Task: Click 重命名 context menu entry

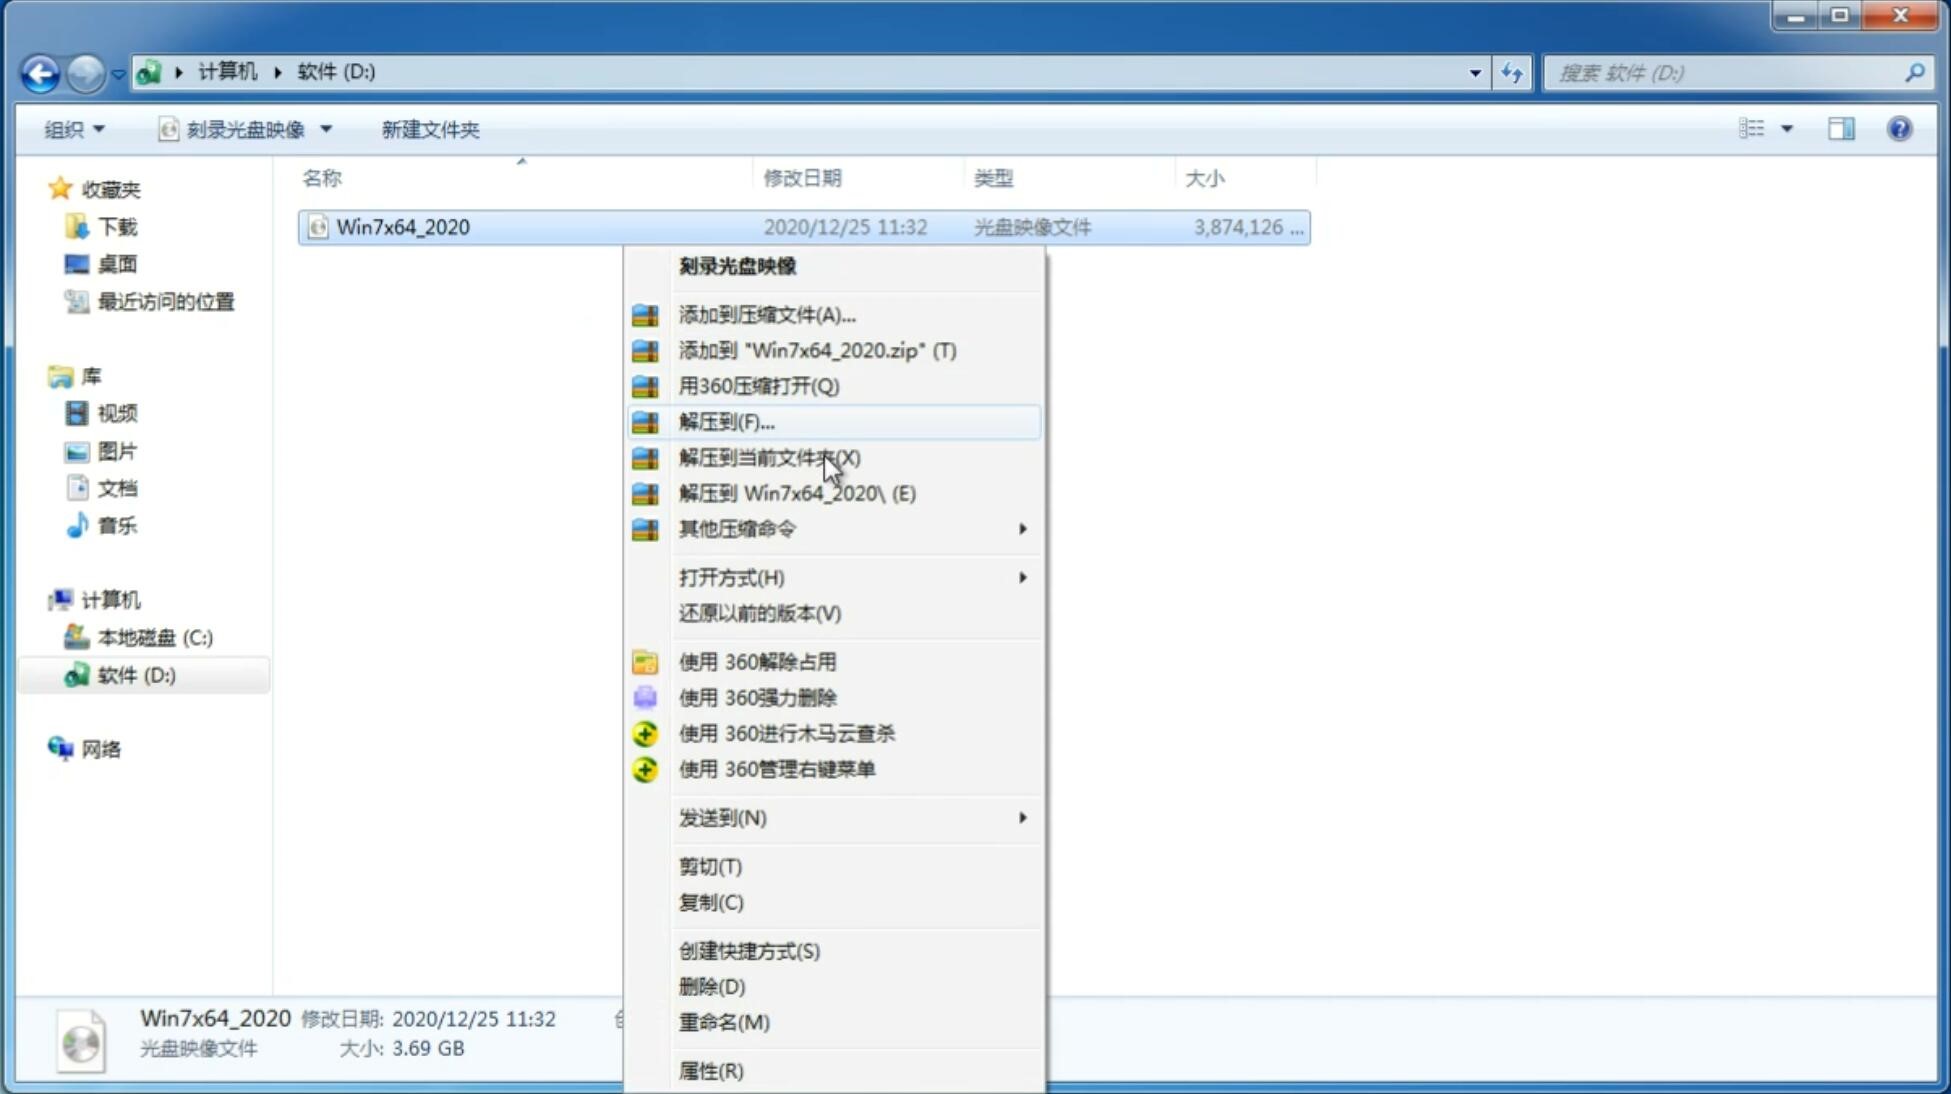Action: pyautogui.click(x=724, y=1022)
